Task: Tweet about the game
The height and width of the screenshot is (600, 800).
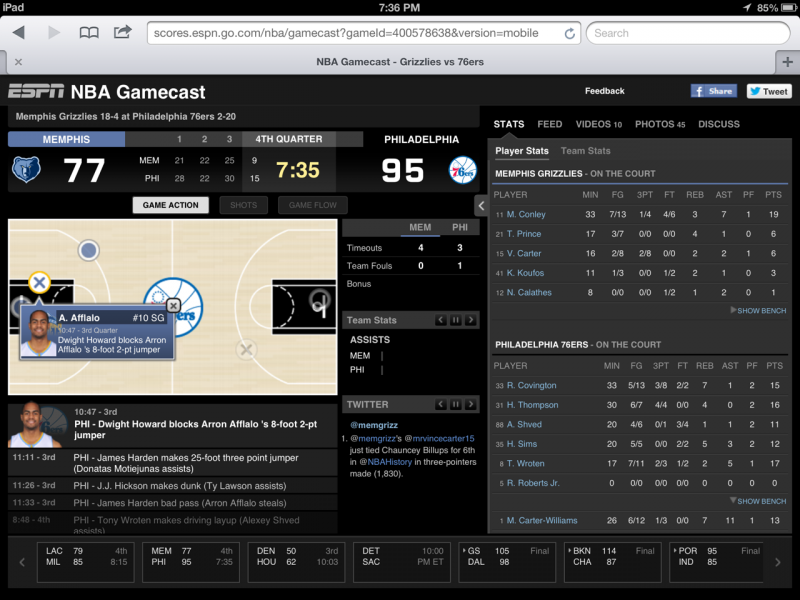Action: pyautogui.click(x=769, y=91)
